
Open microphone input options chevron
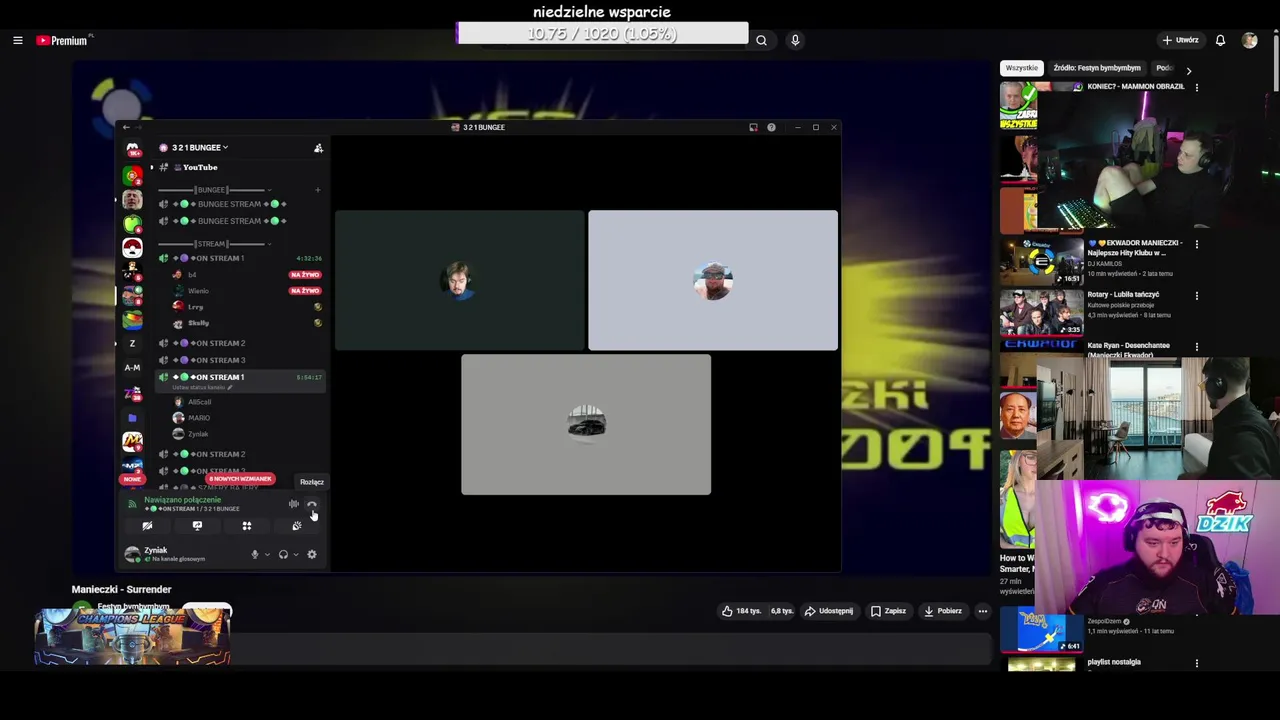[x=267, y=554]
